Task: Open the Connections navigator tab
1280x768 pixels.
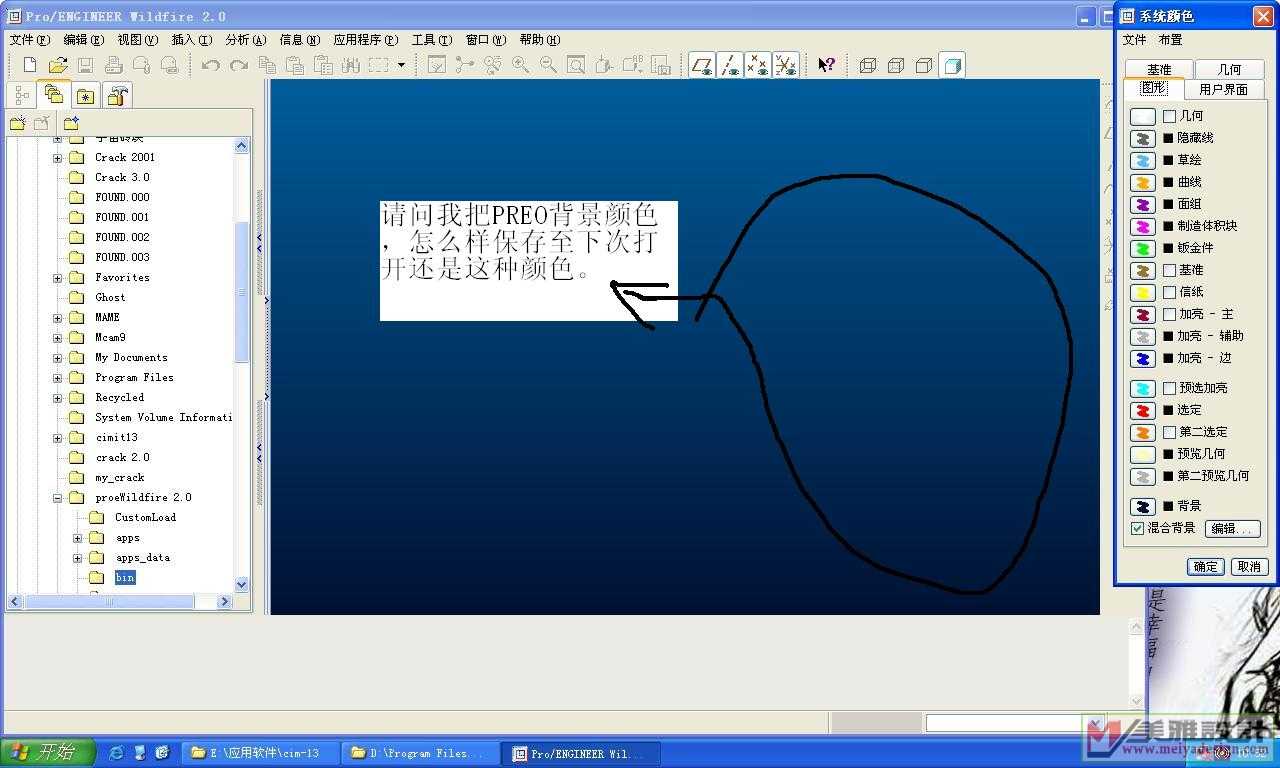Action: (118, 96)
